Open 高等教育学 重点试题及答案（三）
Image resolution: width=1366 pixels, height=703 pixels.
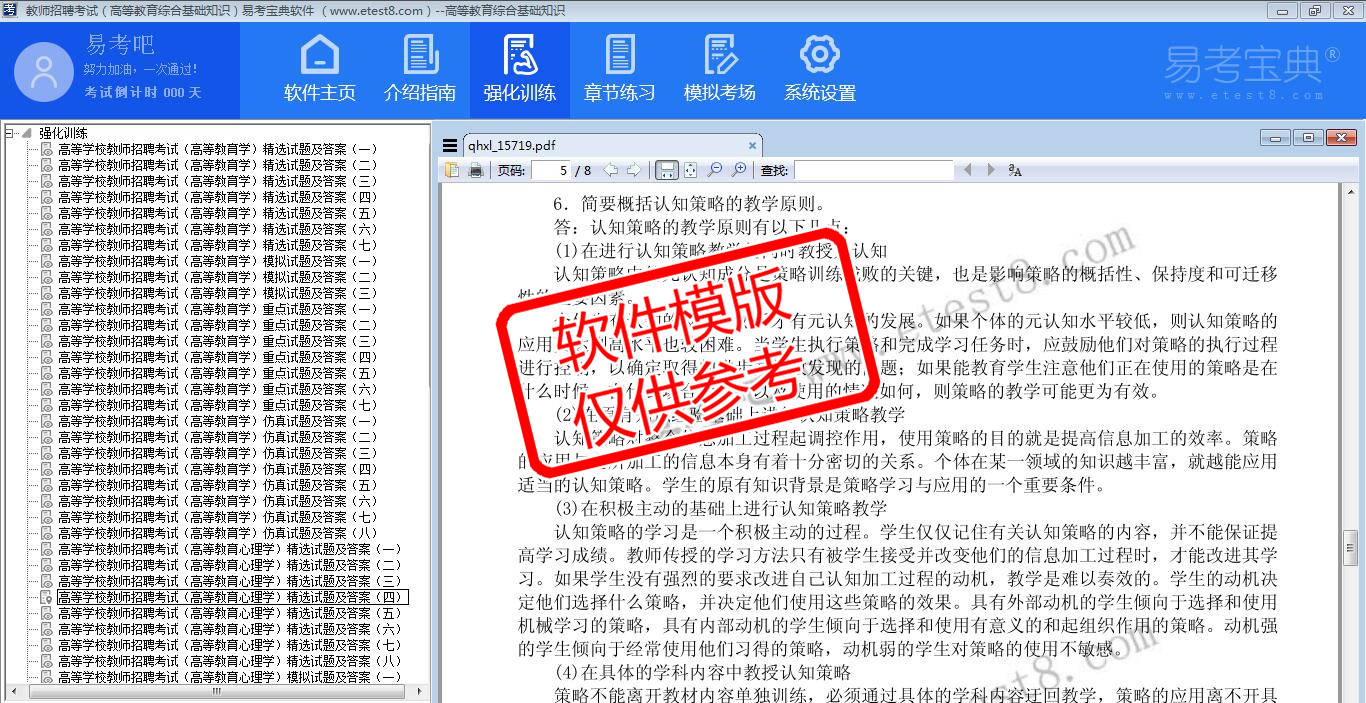[218, 341]
